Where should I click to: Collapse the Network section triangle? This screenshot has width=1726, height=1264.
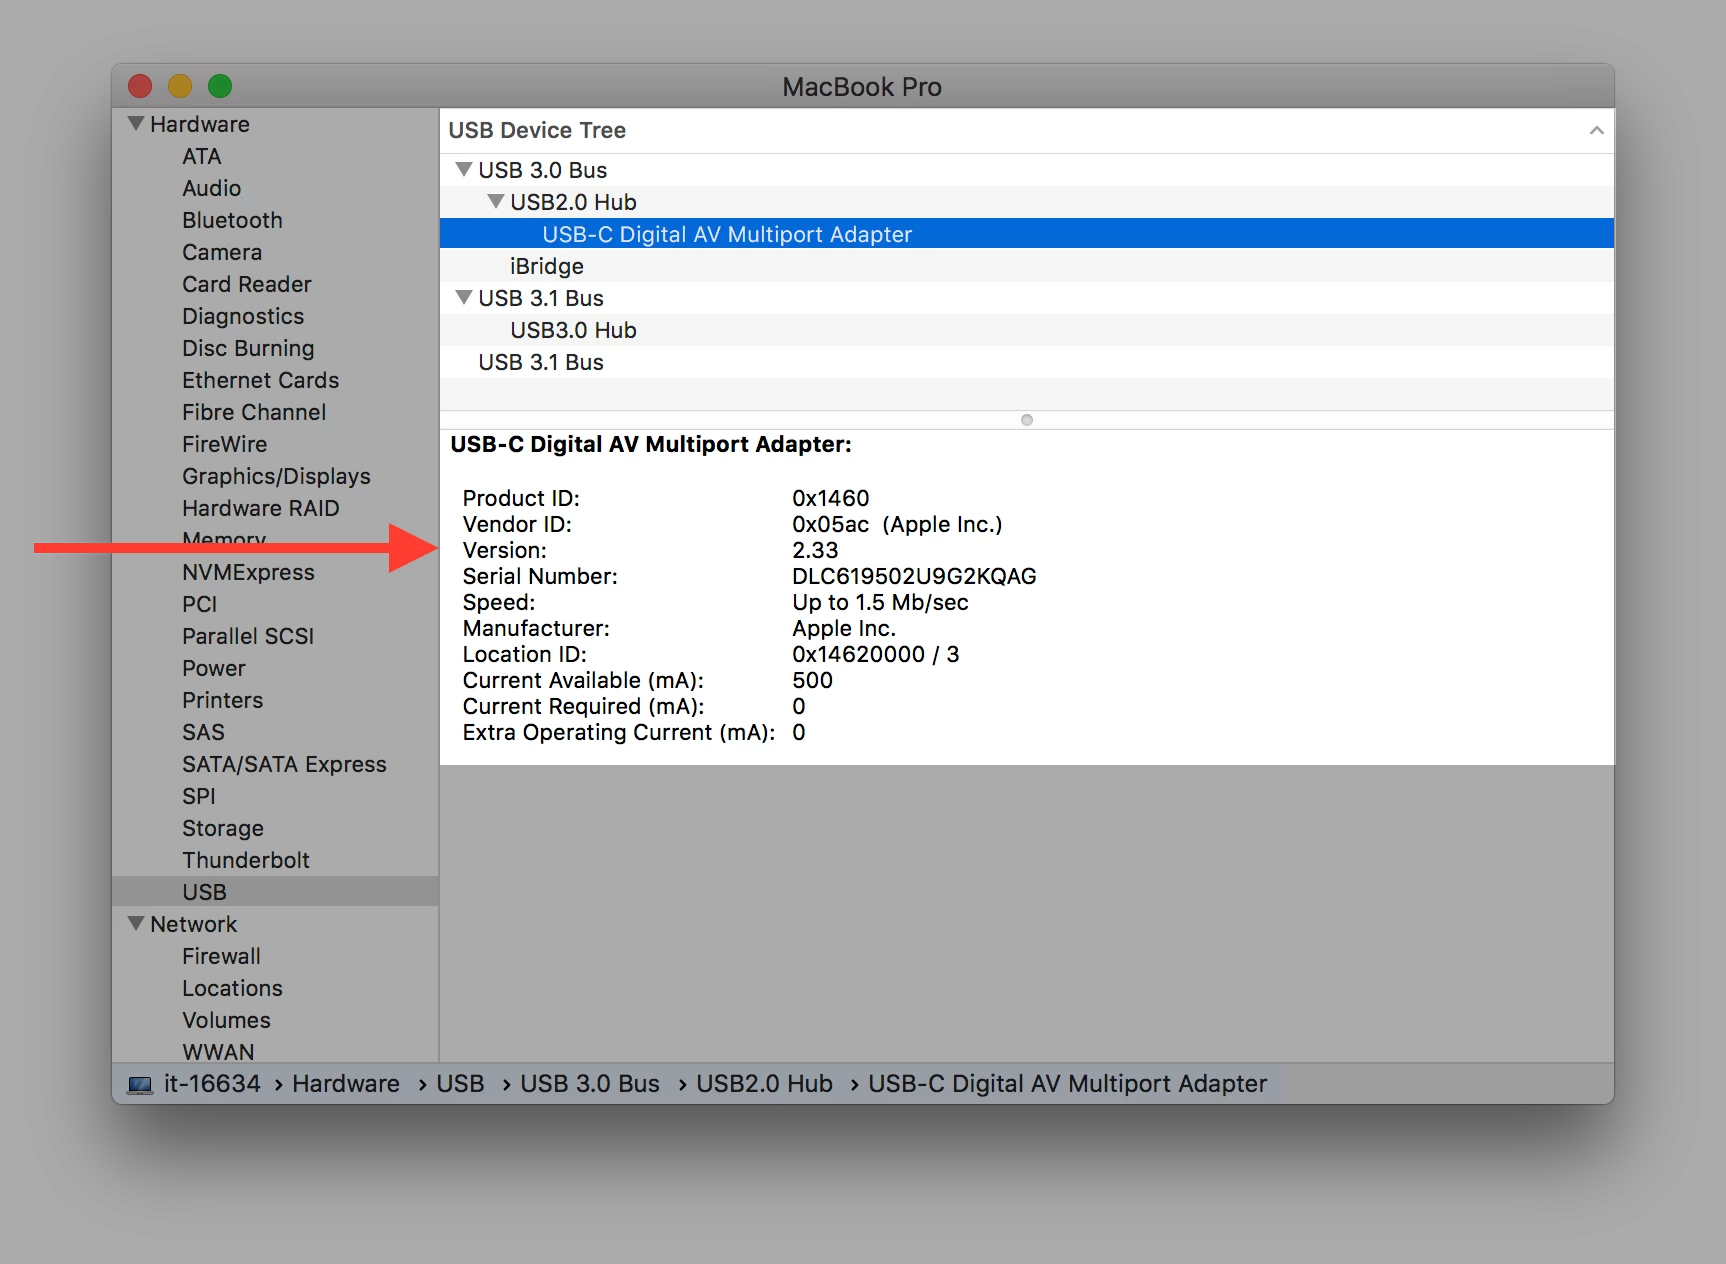coord(136,924)
